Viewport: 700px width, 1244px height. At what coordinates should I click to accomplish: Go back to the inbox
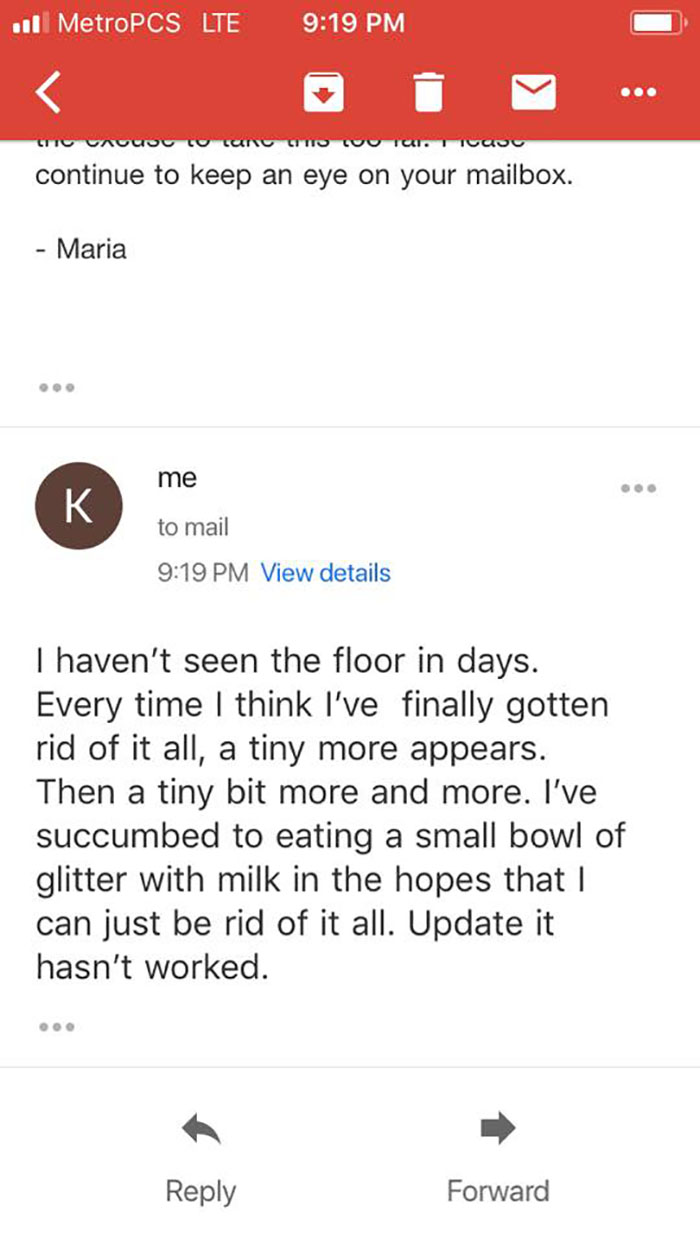pyautogui.click(x=46, y=91)
